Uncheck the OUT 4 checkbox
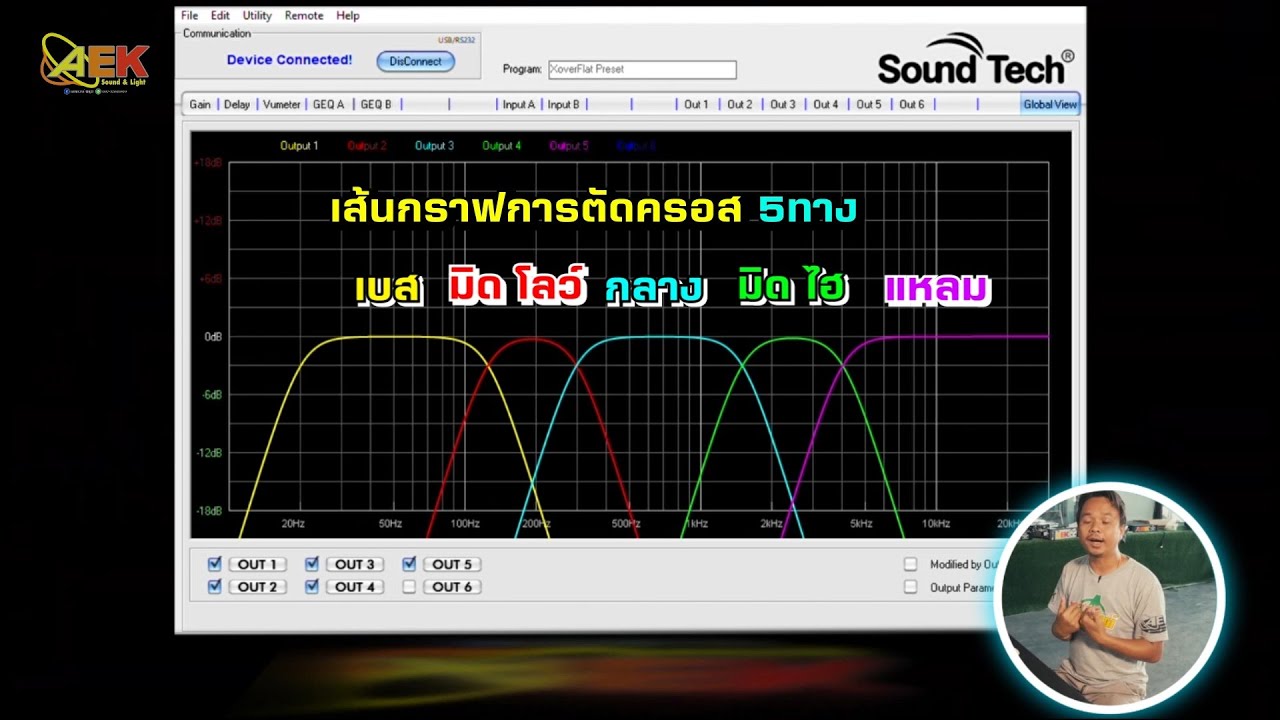 click(x=312, y=587)
